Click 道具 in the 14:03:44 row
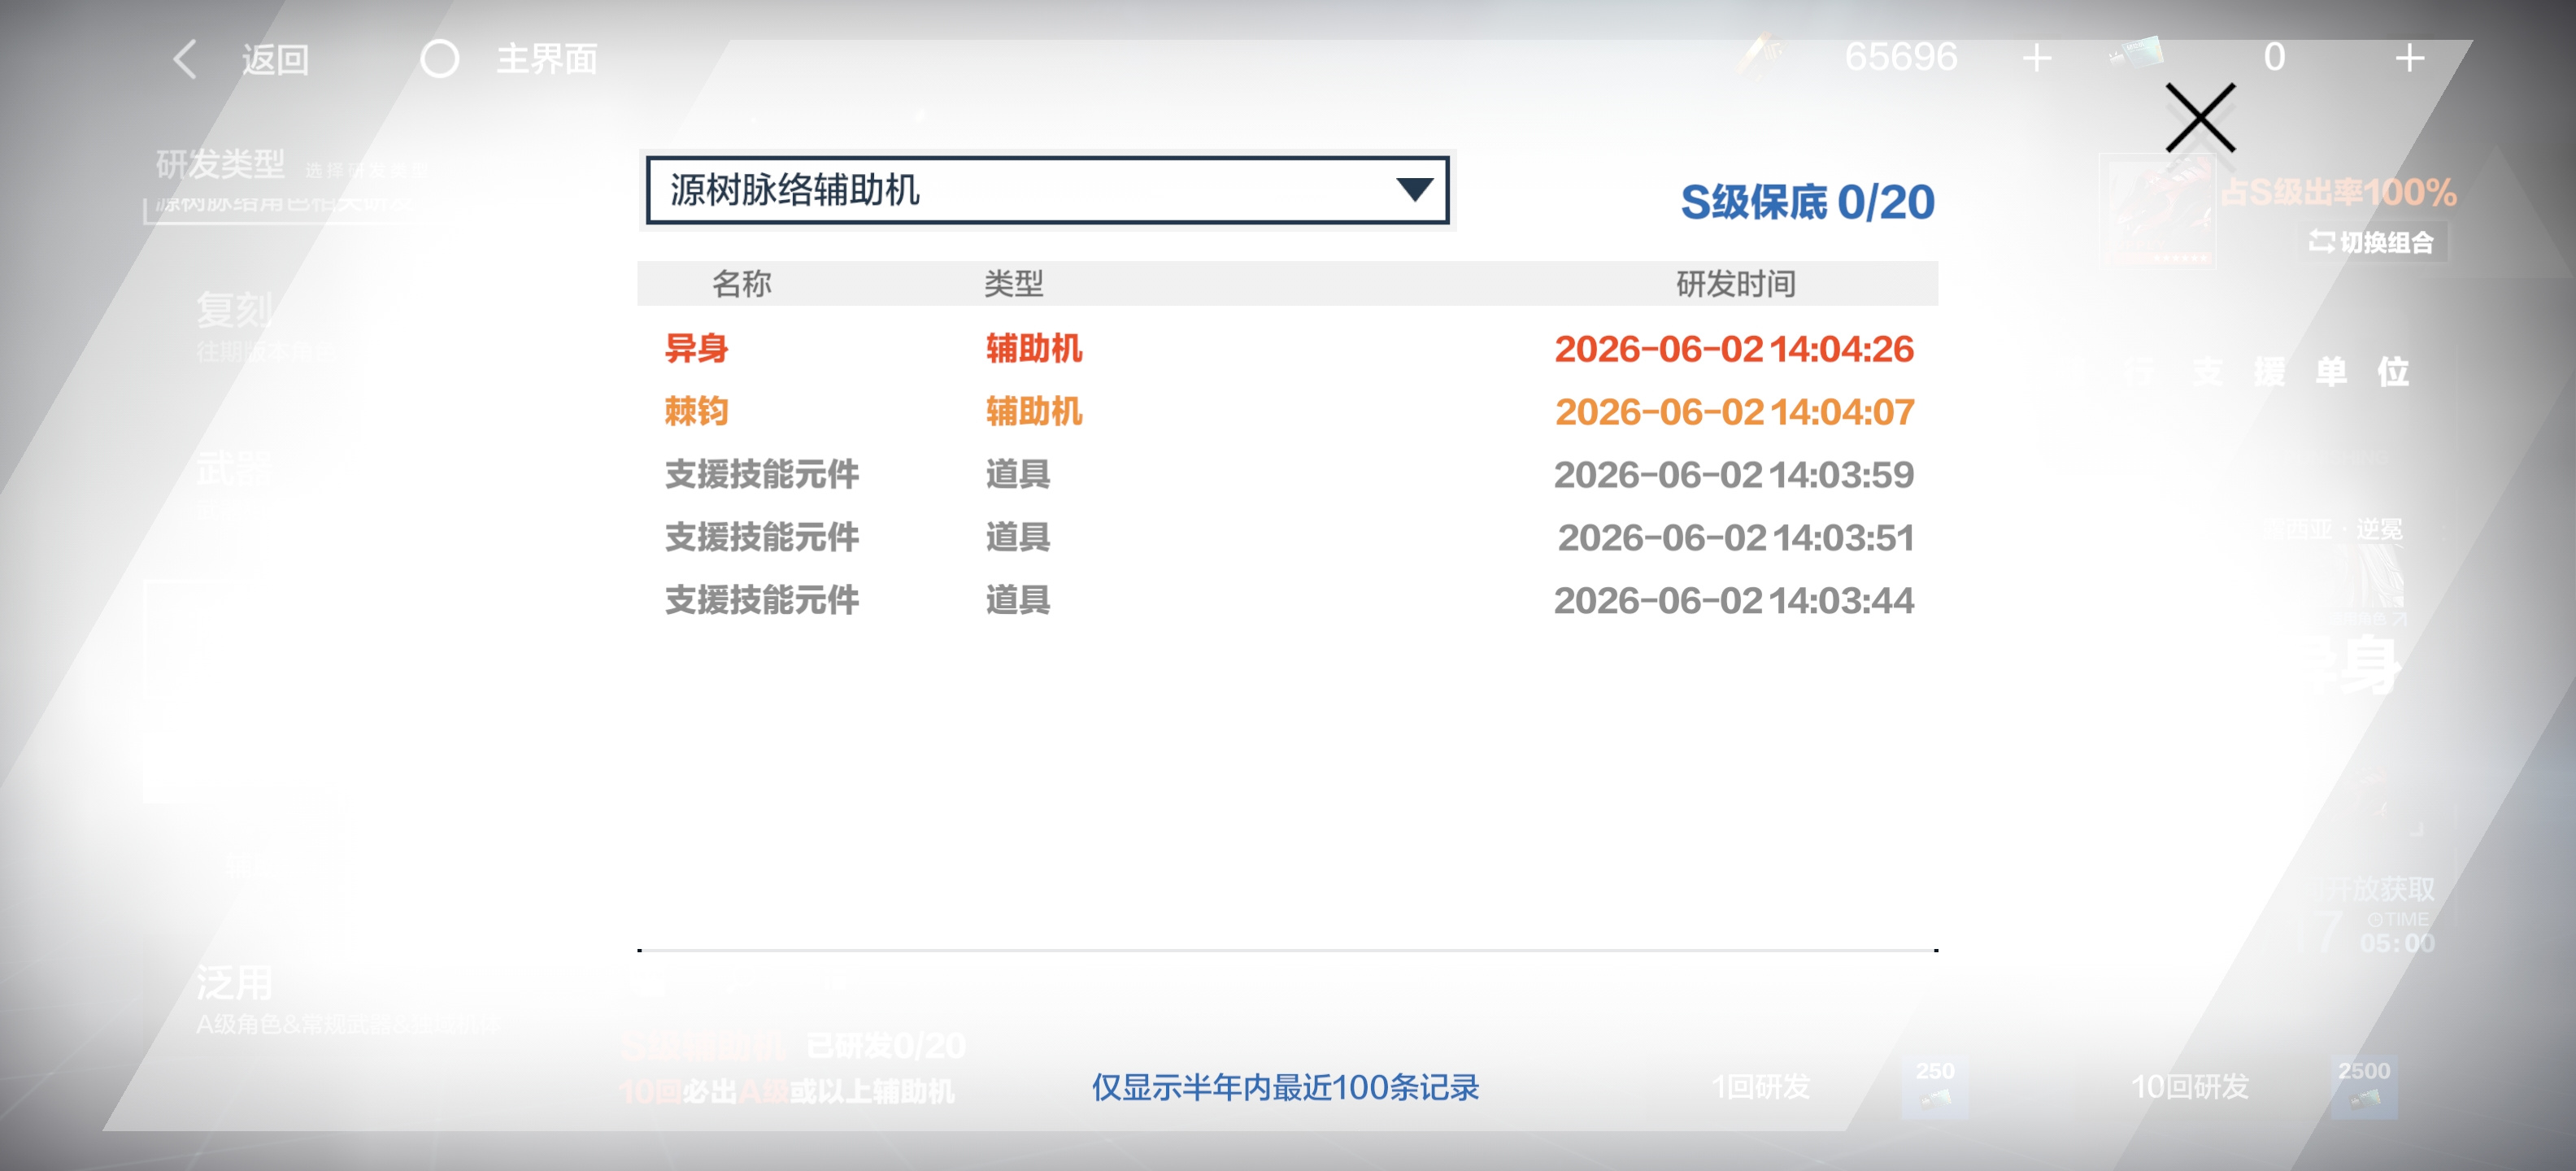The height and width of the screenshot is (1171, 2576). pyautogui.click(x=1018, y=600)
